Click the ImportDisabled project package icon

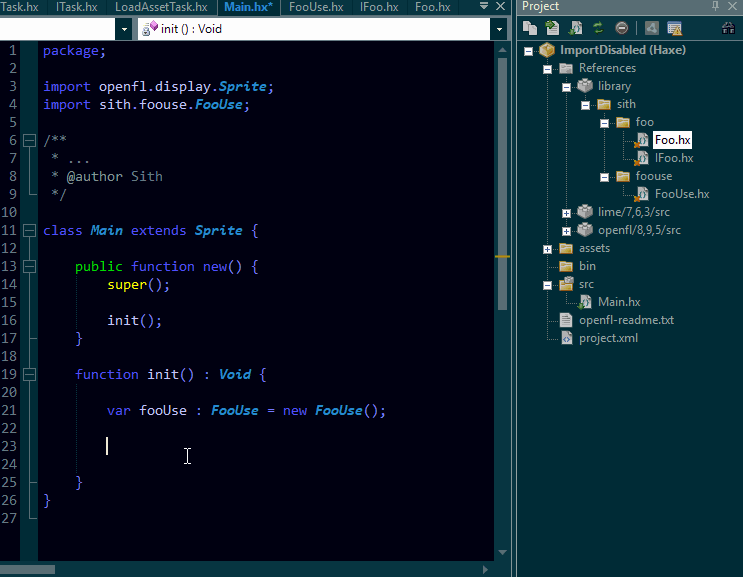pyautogui.click(x=547, y=50)
